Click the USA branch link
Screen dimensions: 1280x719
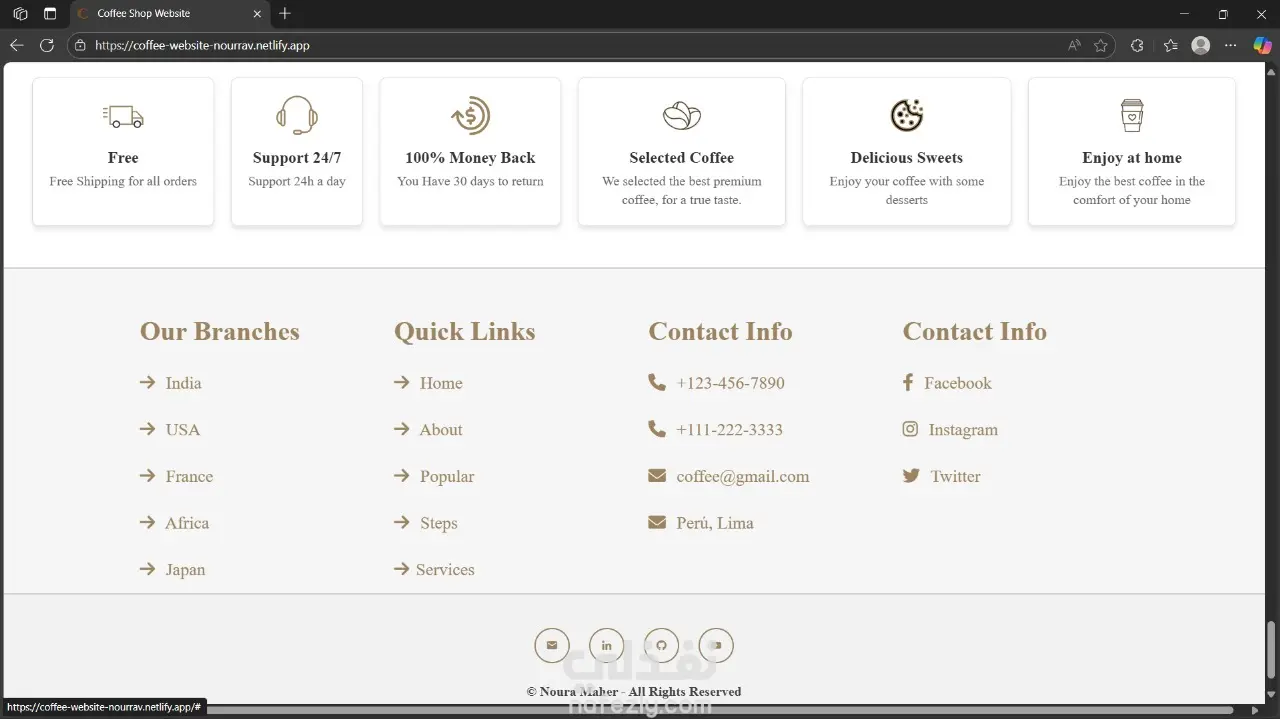[x=183, y=430]
